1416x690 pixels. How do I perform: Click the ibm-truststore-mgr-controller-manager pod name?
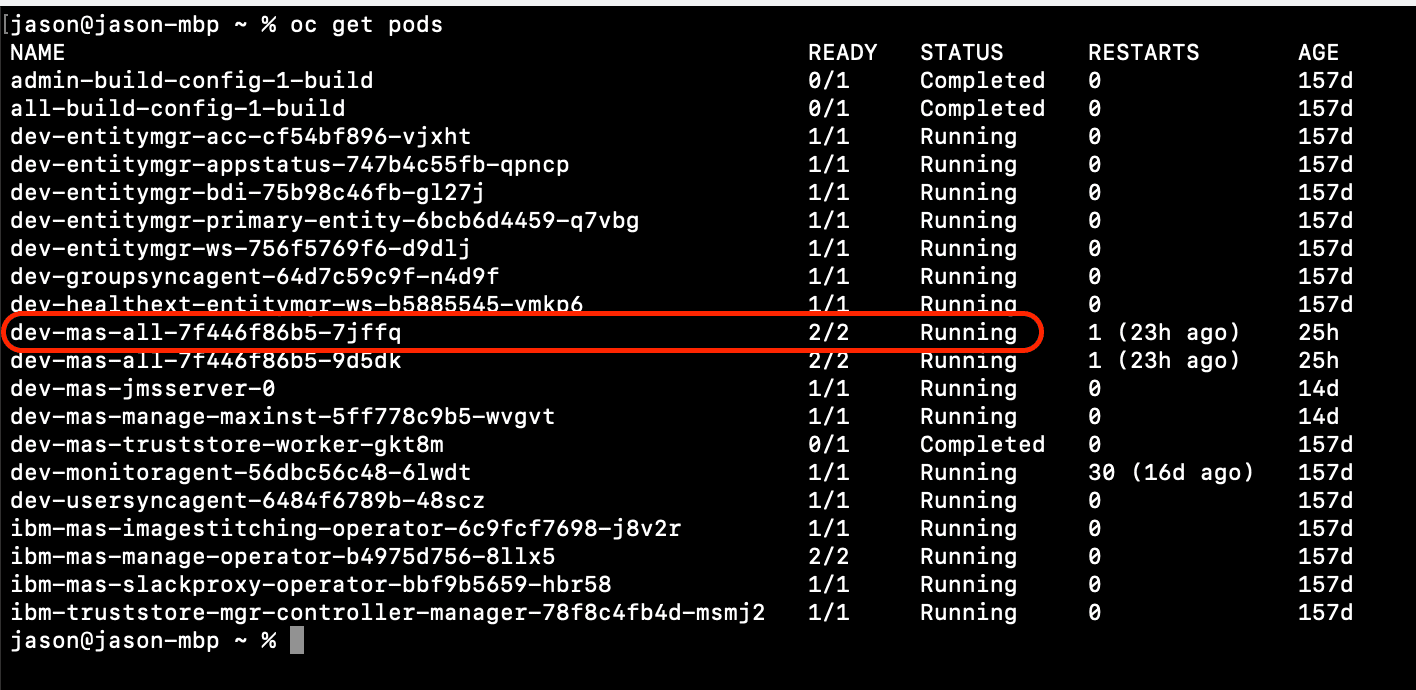[x=388, y=613]
